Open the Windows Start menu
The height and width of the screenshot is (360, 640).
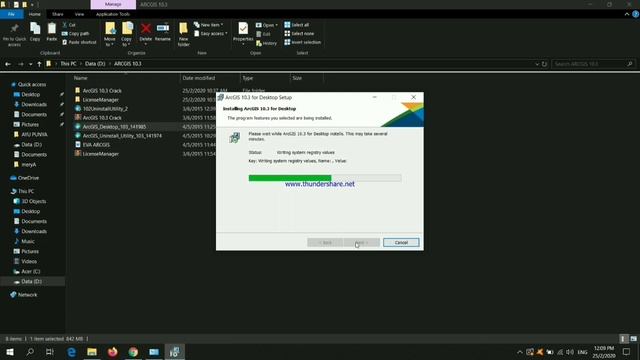[10, 352]
